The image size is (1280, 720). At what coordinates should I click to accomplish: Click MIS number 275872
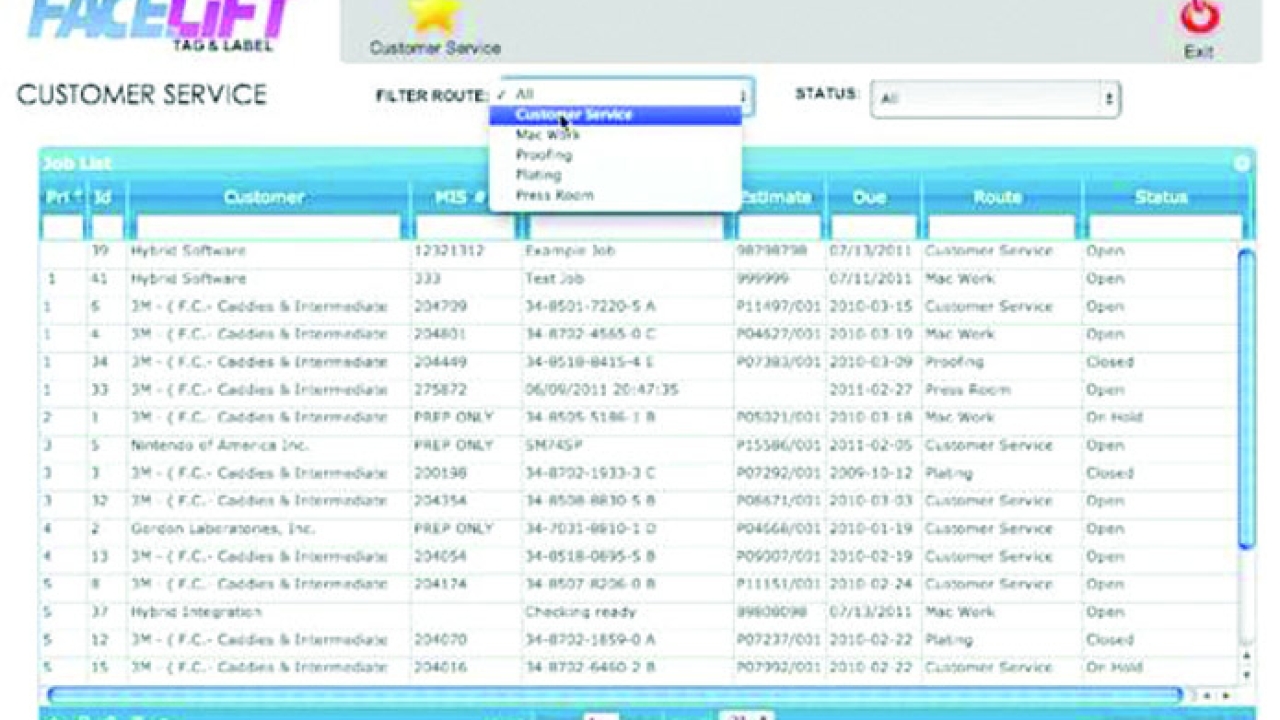pos(438,389)
